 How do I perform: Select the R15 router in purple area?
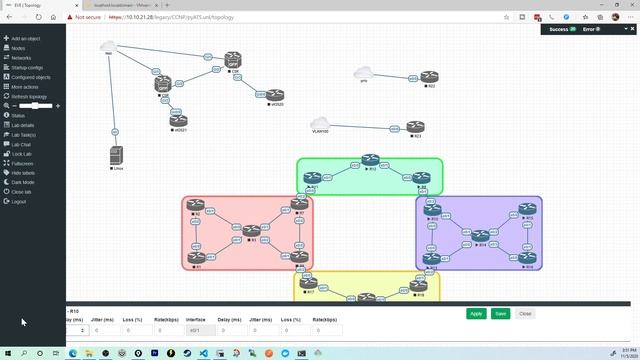[x=527, y=209]
